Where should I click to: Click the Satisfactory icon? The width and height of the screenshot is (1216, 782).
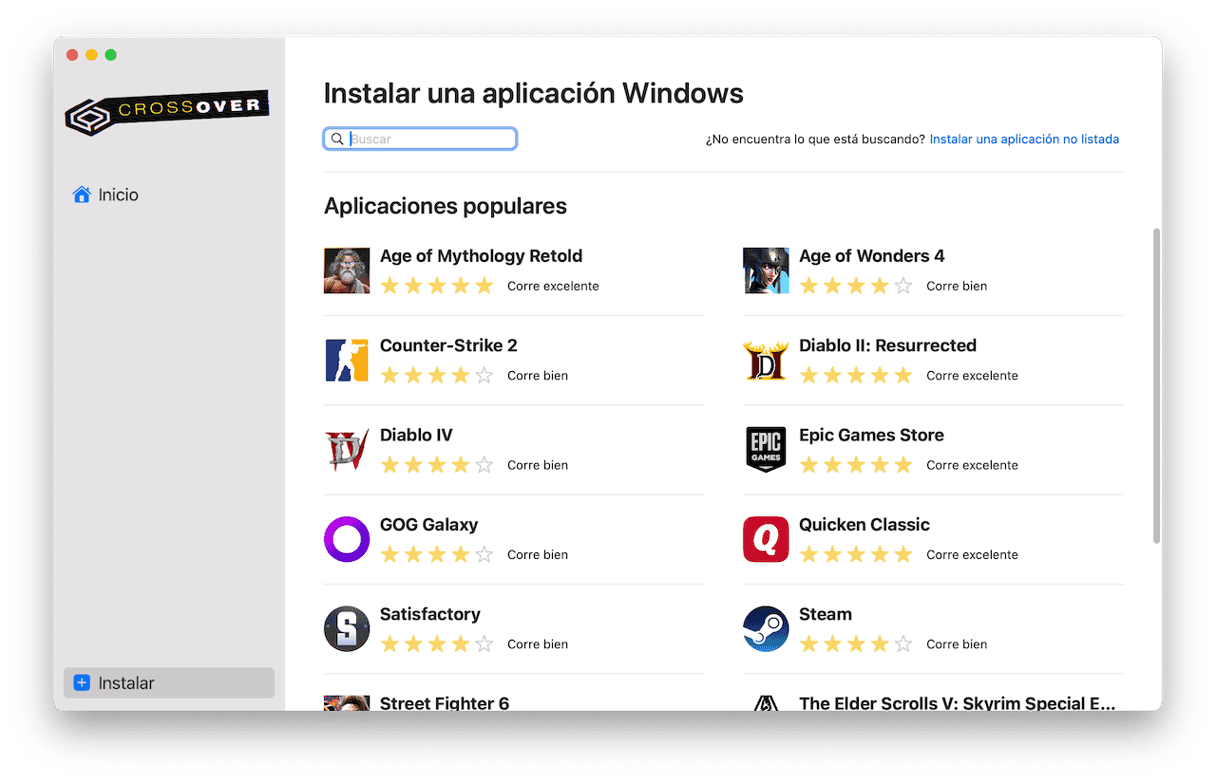tap(347, 629)
